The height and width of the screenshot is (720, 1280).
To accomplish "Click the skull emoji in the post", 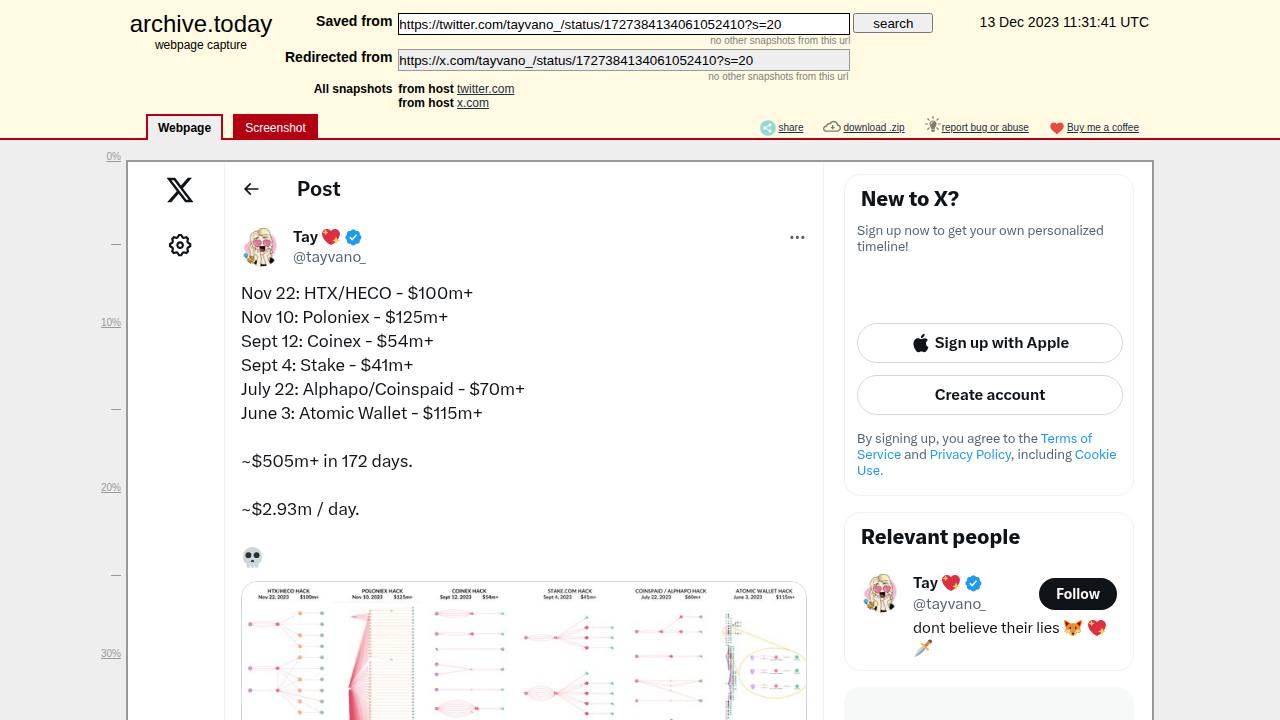I will point(252,557).
